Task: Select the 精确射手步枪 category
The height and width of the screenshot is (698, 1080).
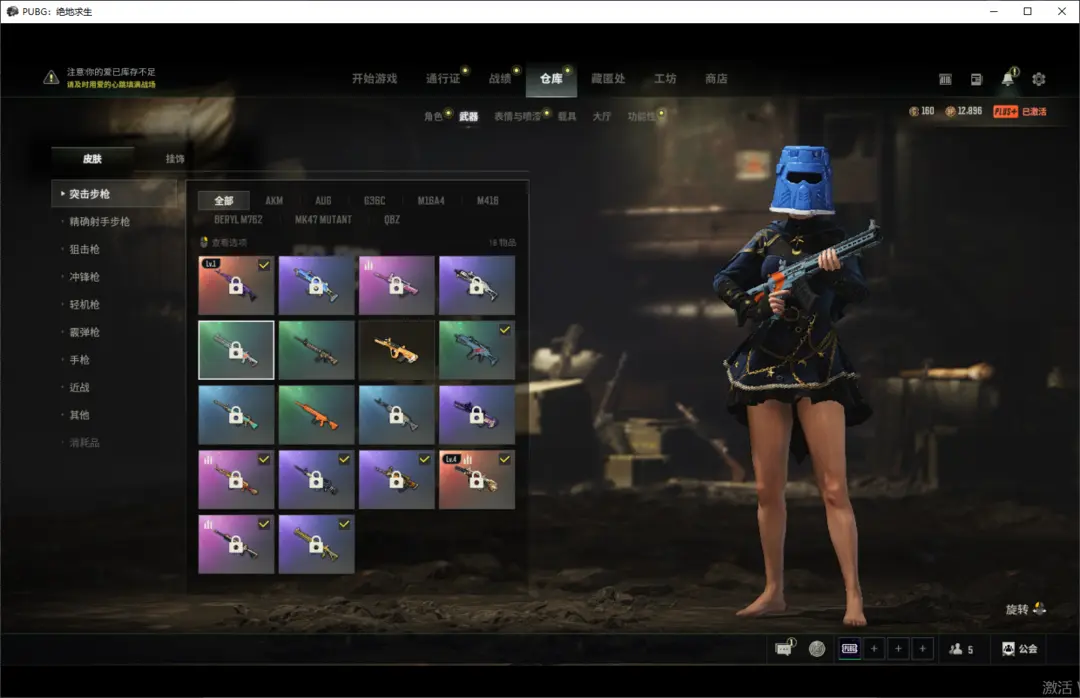Action: coord(99,222)
